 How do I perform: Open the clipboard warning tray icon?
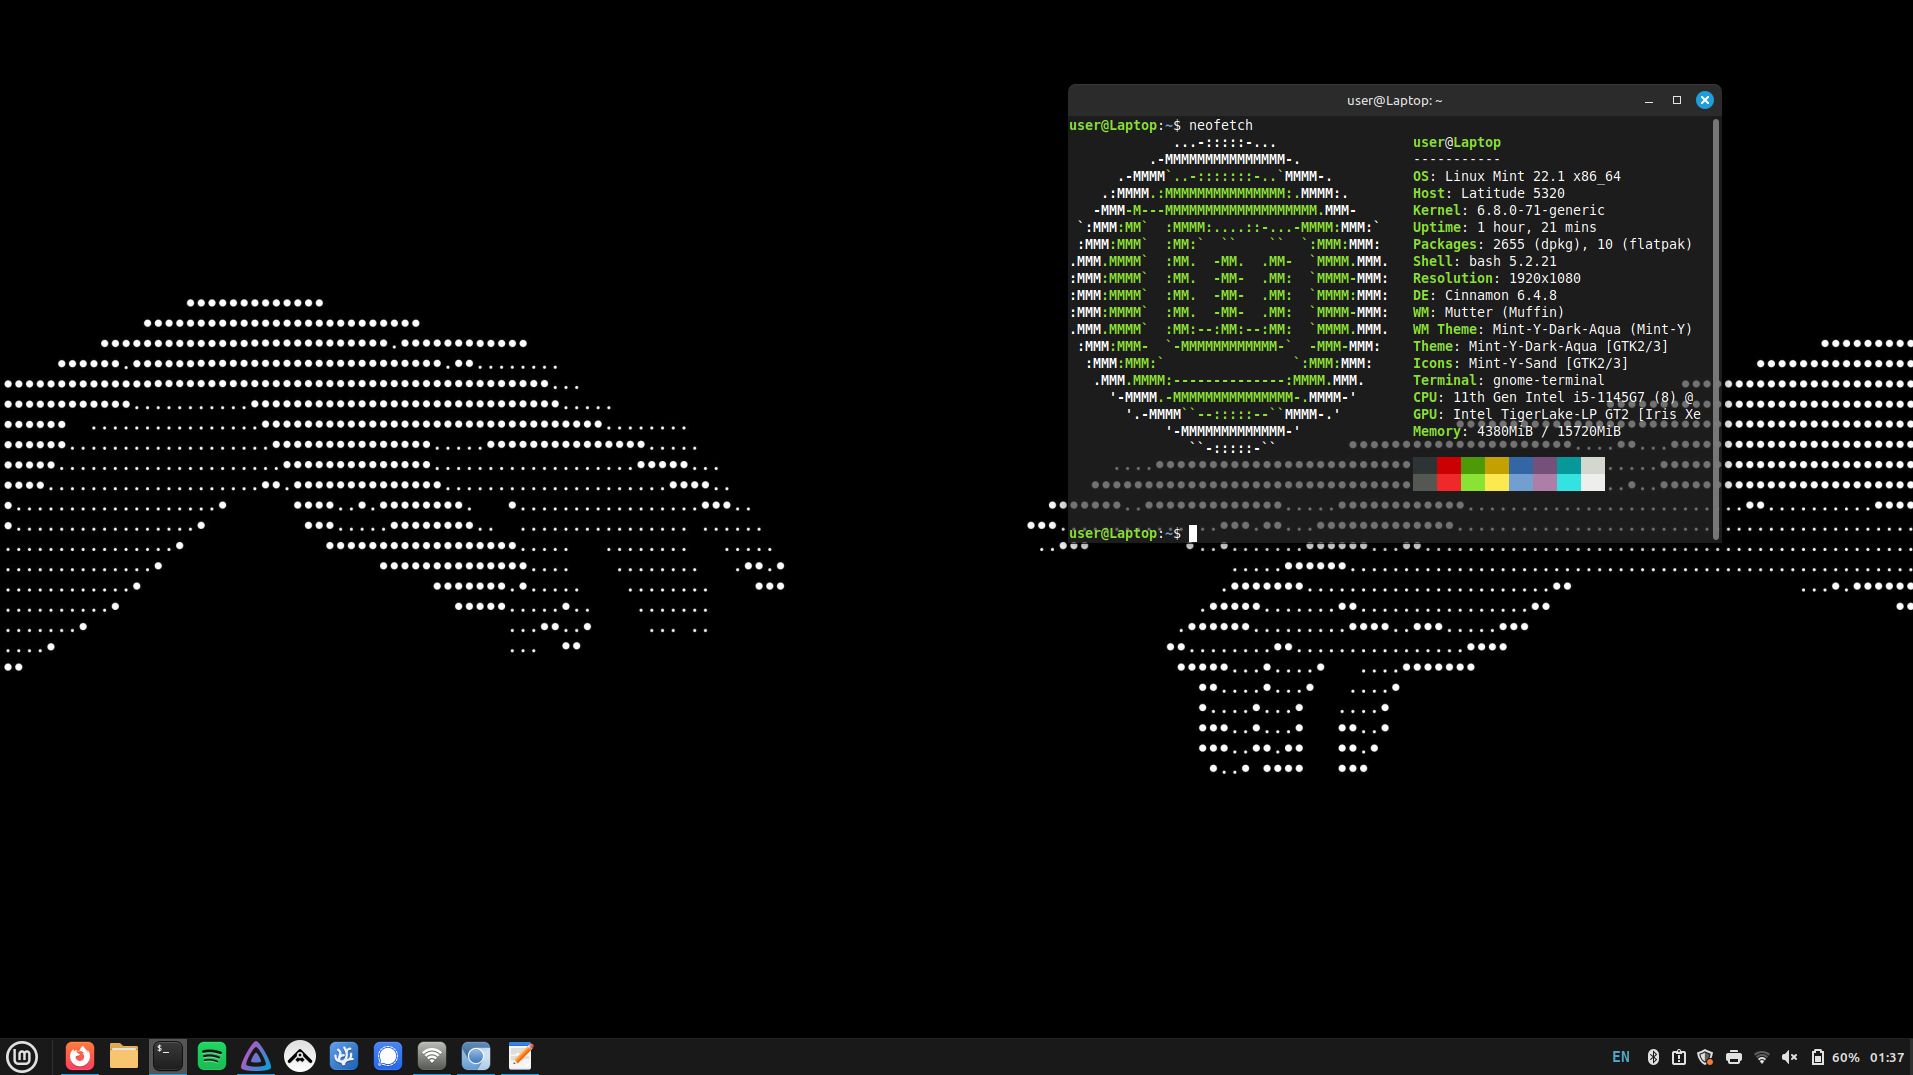tap(1679, 1057)
